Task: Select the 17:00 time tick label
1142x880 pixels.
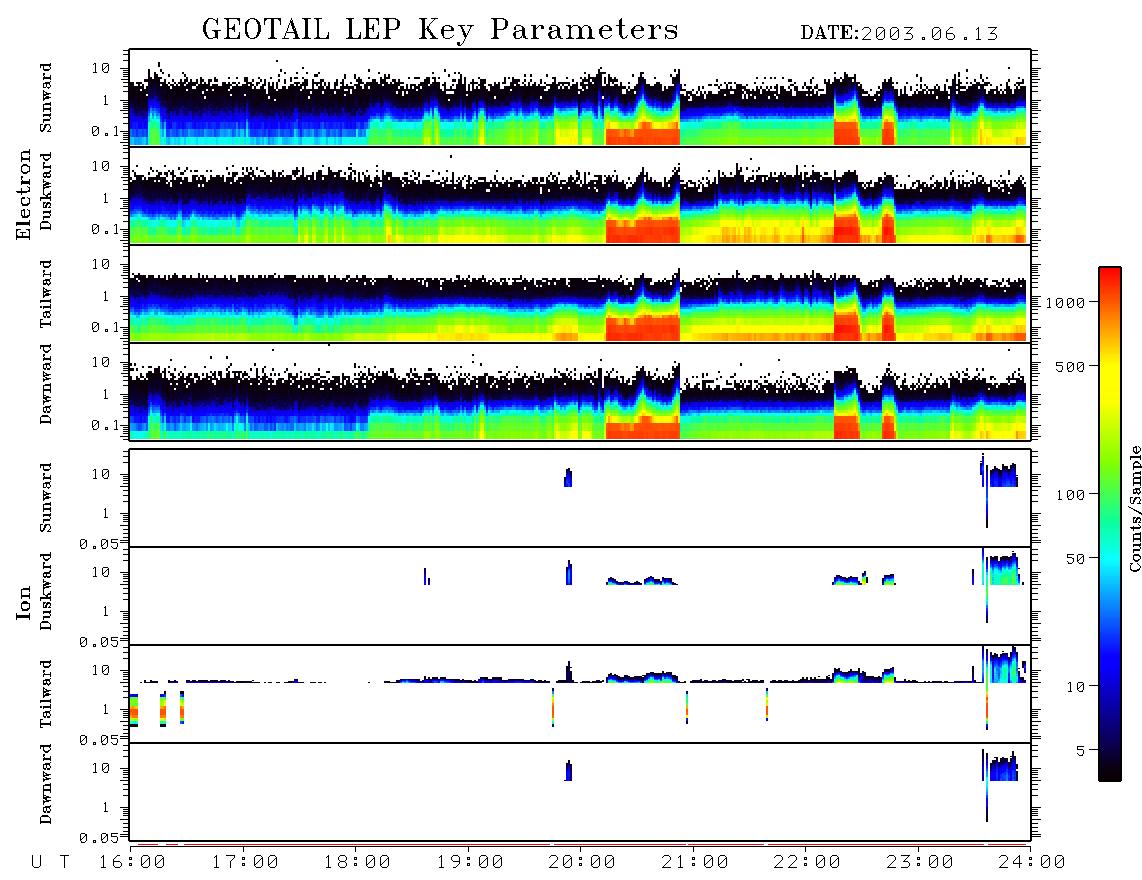Action: point(245,863)
